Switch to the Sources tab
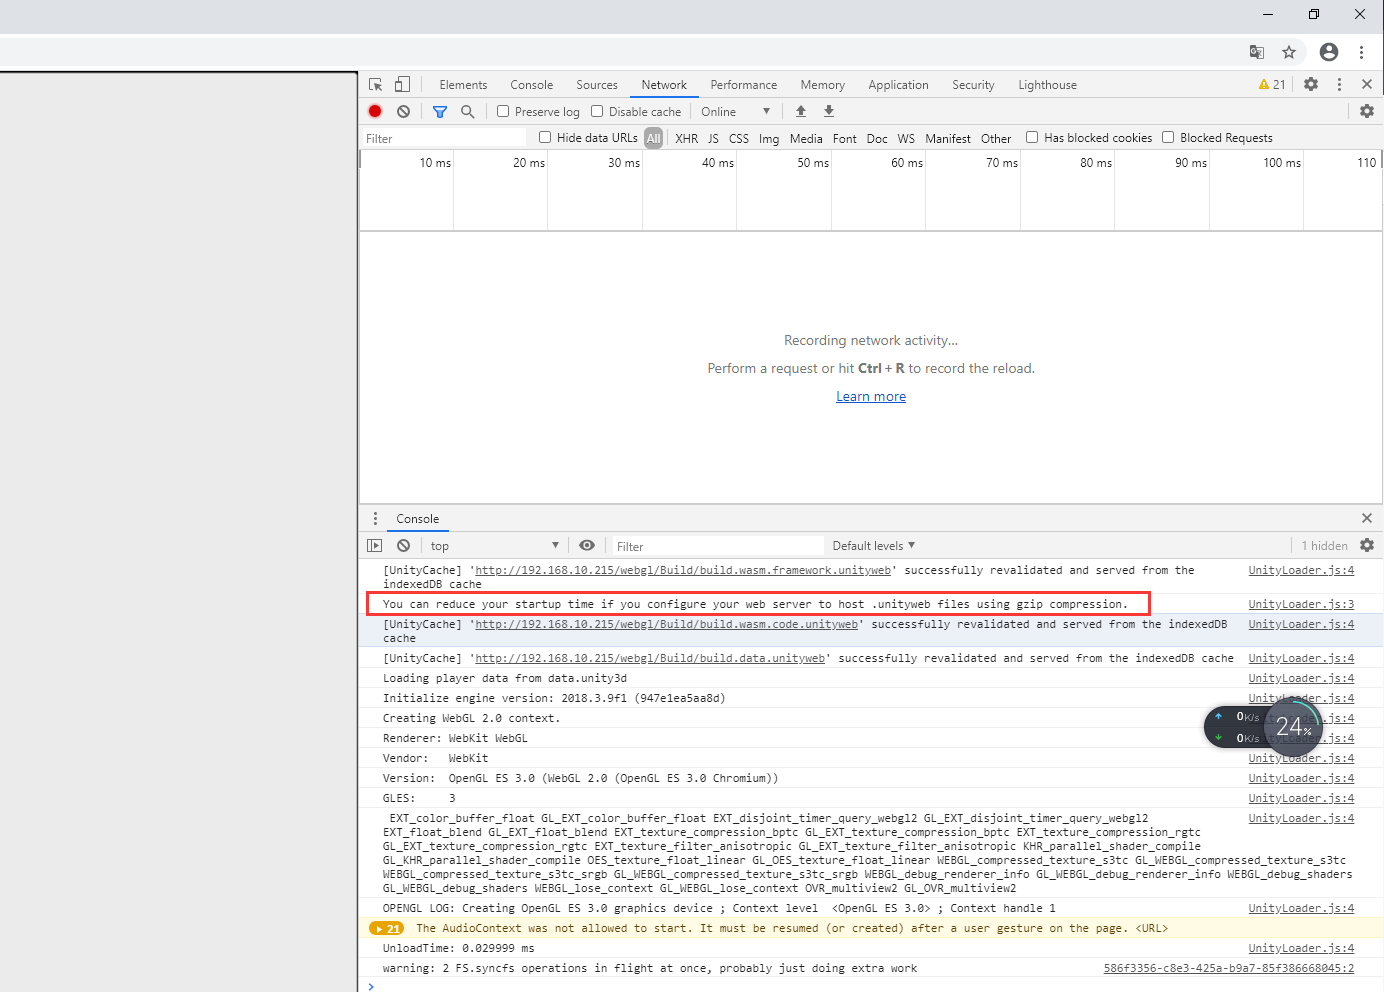Image resolution: width=1384 pixels, height=992 pixels. point(597,85)
